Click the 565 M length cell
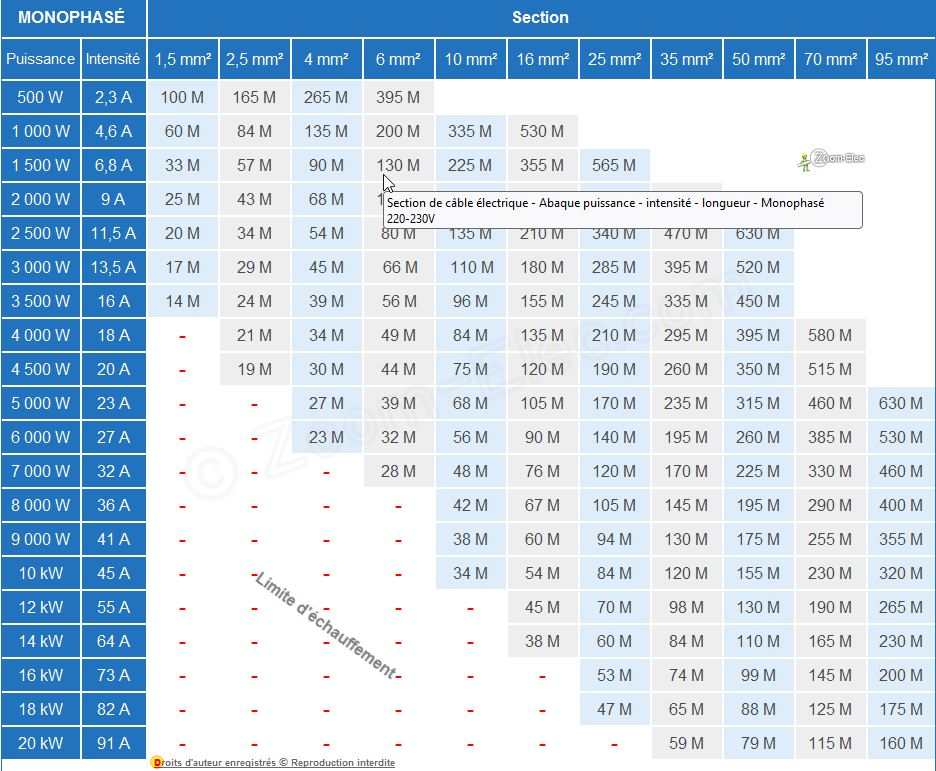 click(x=614, y=165)
